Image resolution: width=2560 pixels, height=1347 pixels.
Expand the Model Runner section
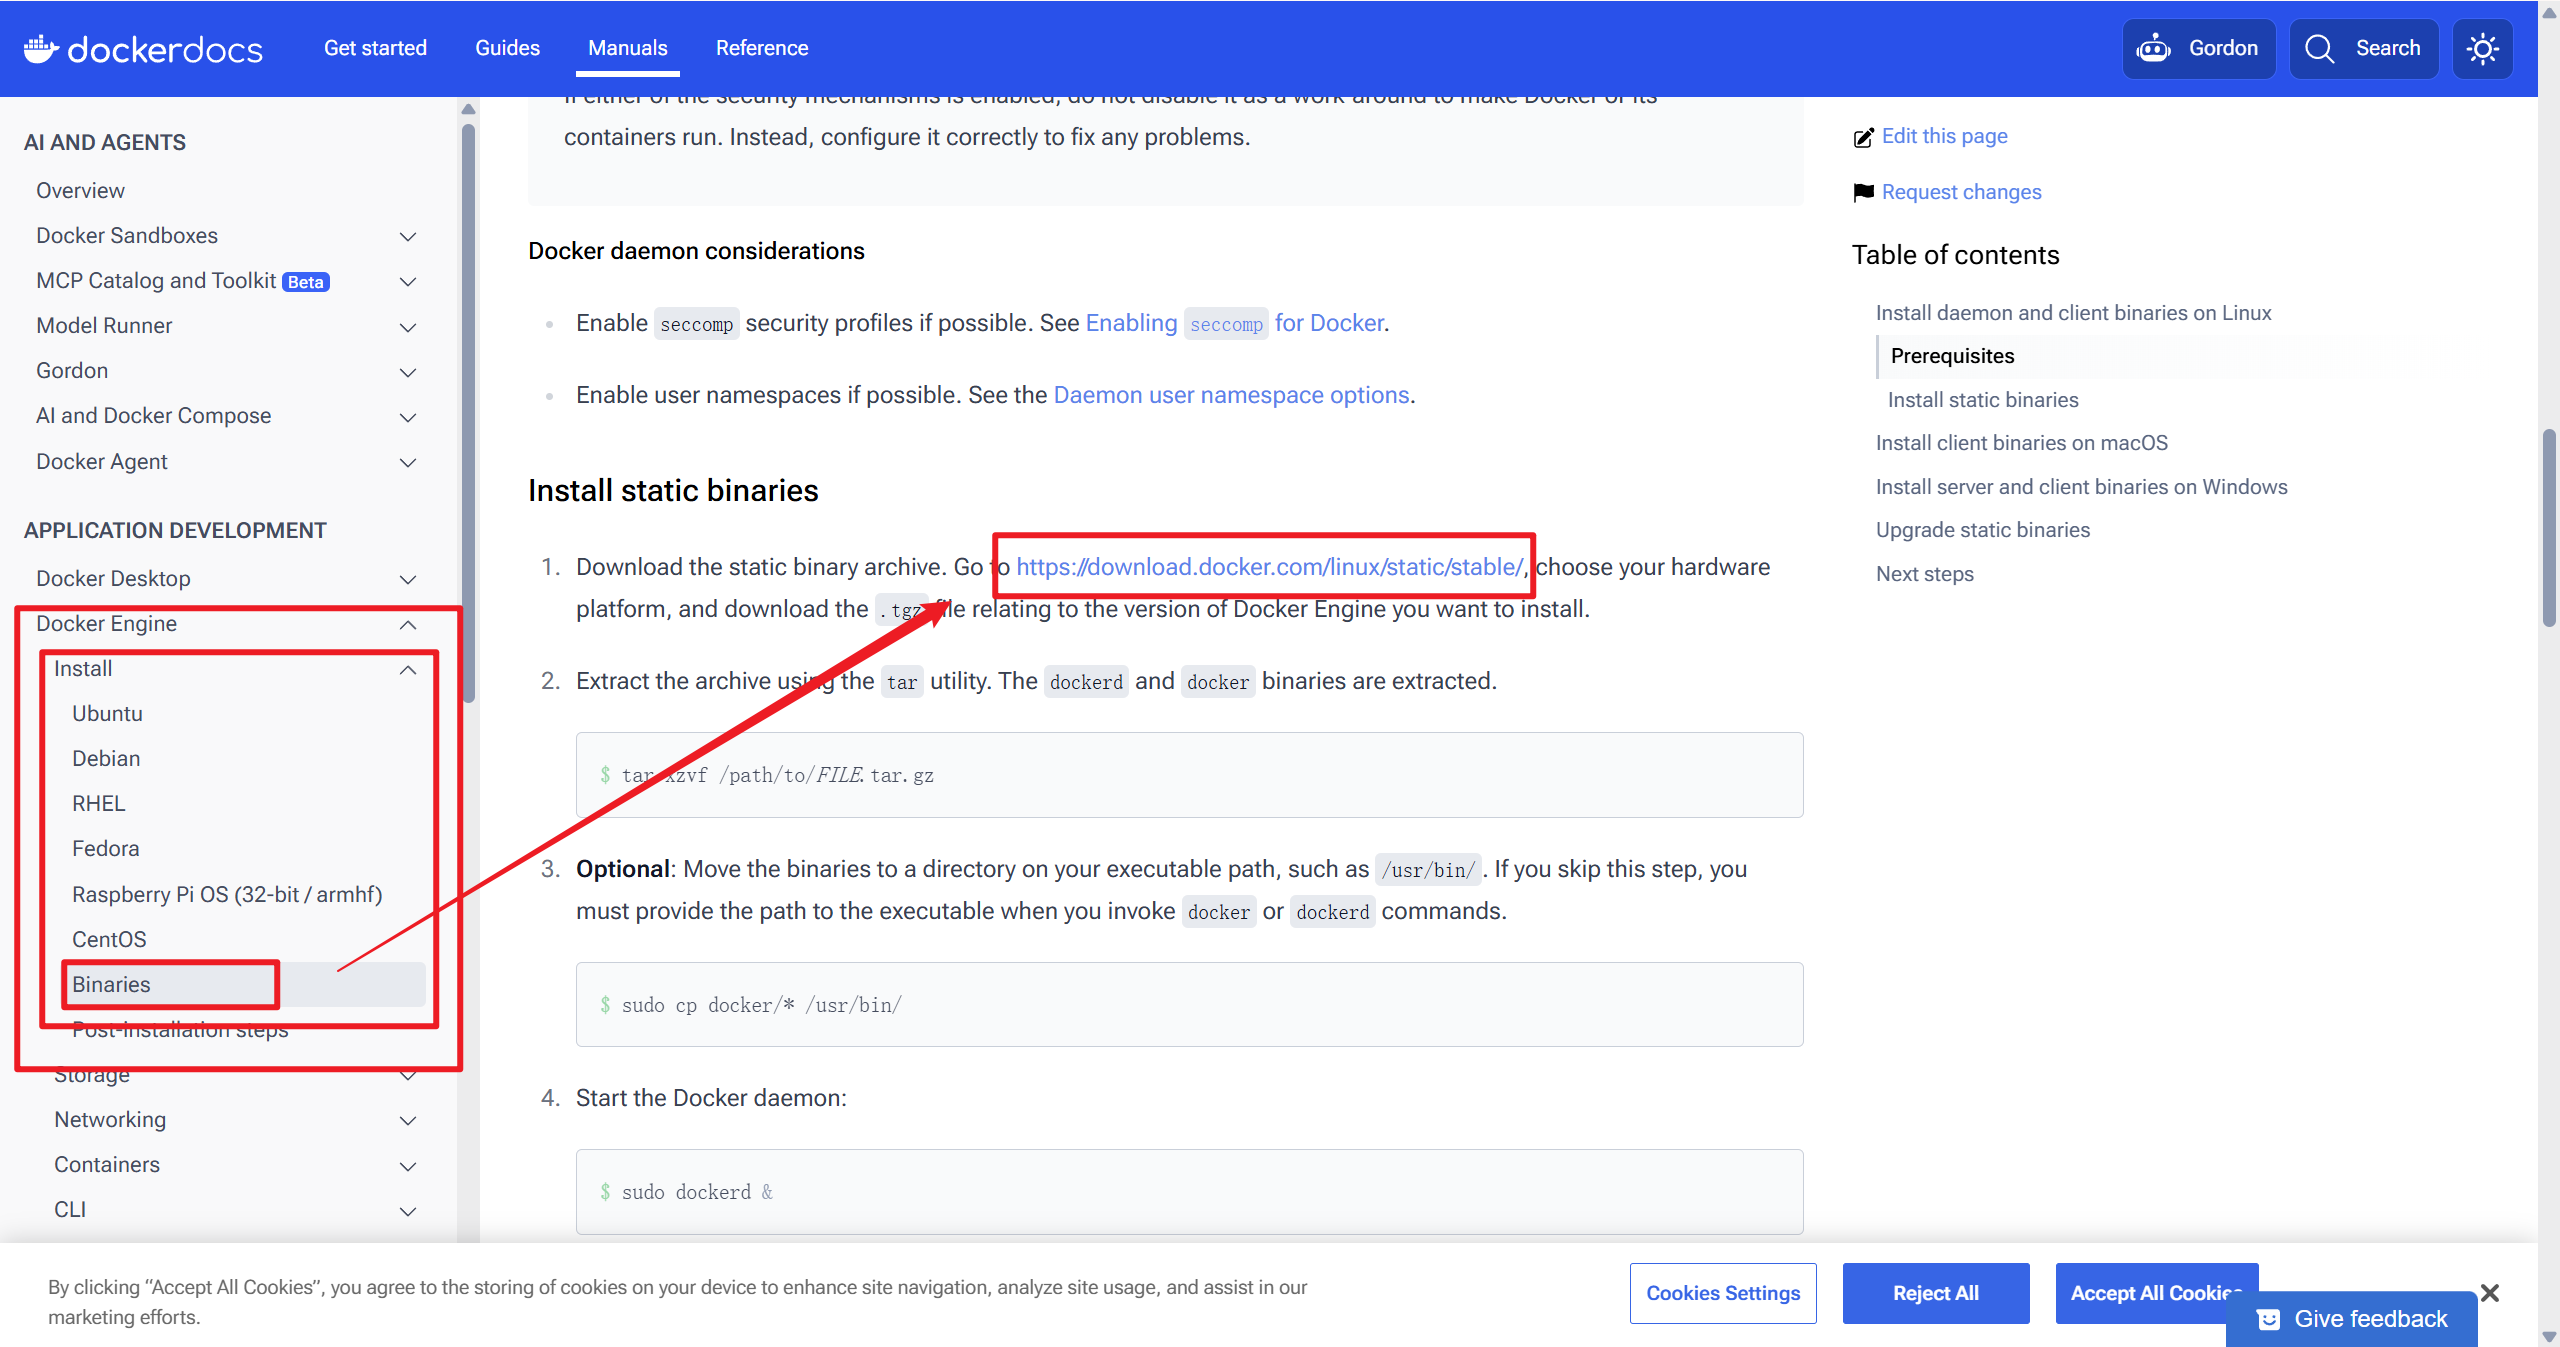[x=408, y=327]
